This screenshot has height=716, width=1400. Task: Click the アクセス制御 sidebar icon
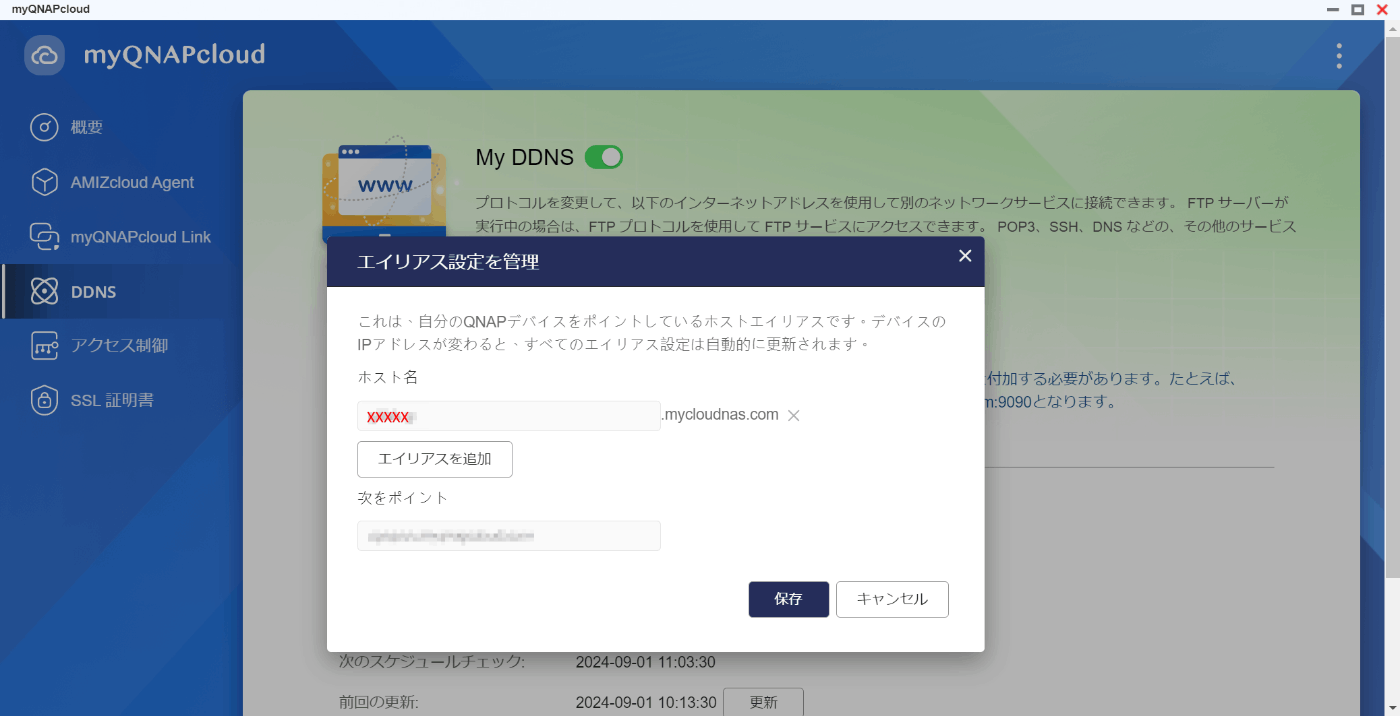pyautogui.click(x=45, y=346)
